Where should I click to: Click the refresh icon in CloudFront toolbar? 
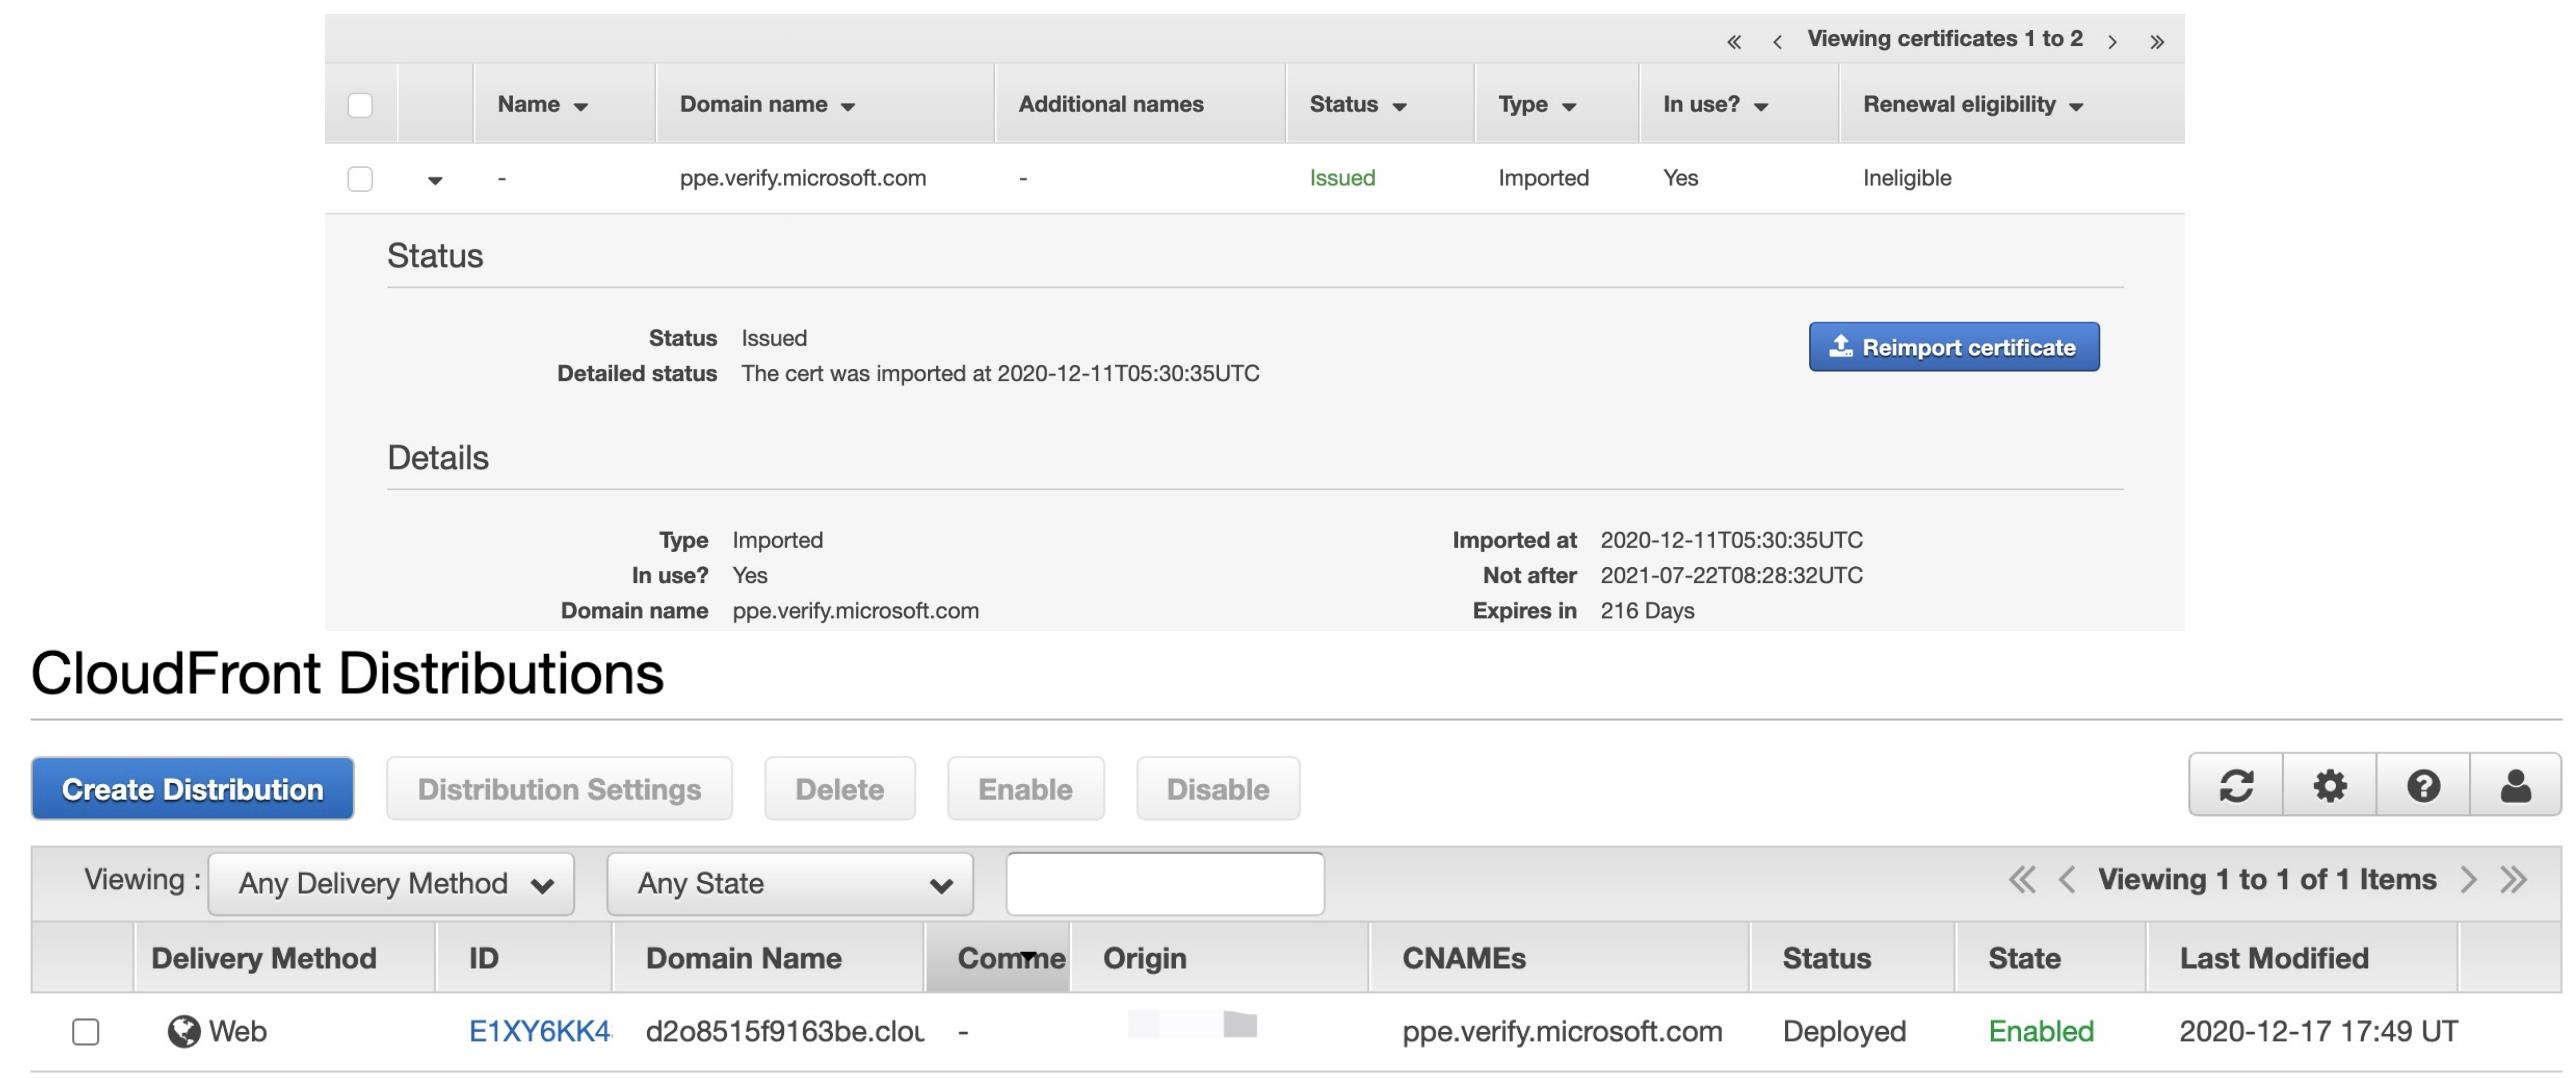click(x=2236, y=786)
